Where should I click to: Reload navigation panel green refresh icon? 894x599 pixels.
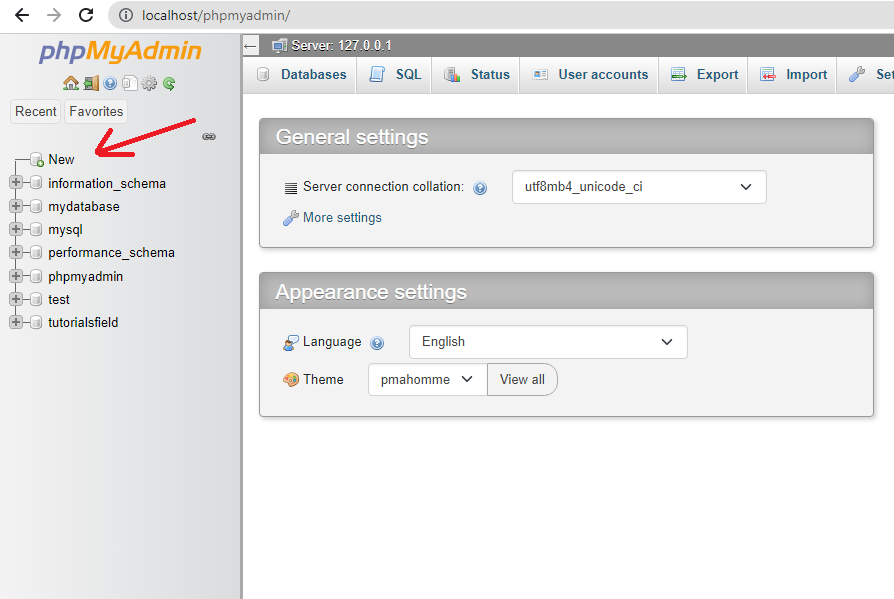pos(169,83)
